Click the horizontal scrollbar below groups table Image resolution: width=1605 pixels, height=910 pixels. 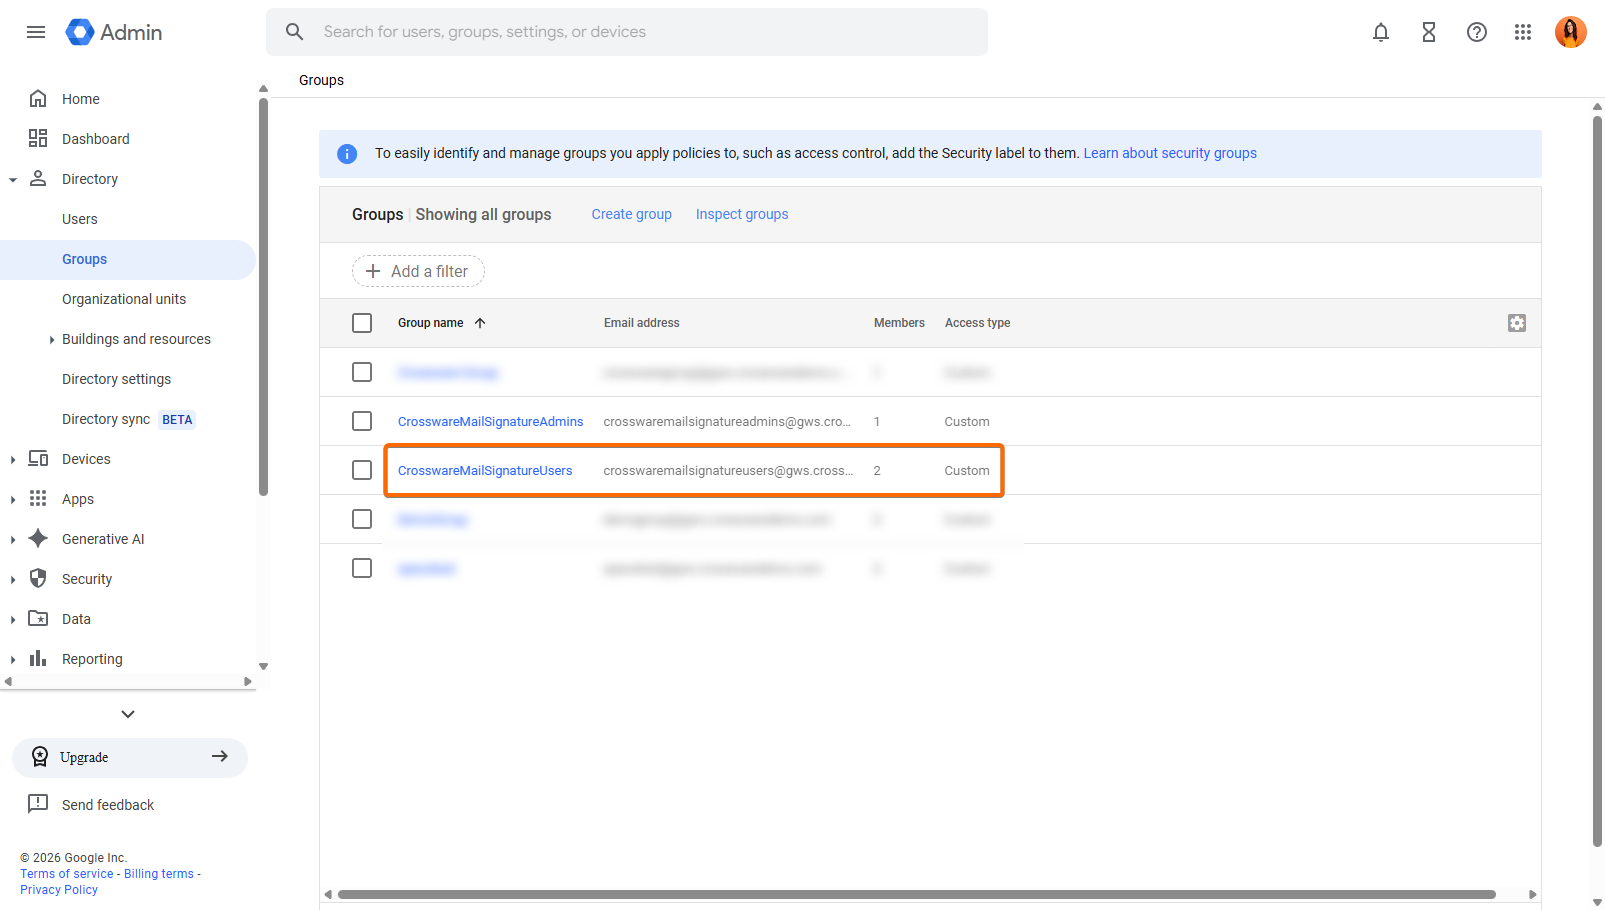tap(916, 894)
